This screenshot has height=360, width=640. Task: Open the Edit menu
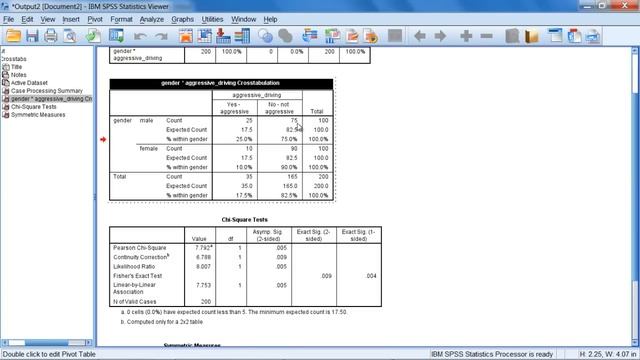click(27, 19)
